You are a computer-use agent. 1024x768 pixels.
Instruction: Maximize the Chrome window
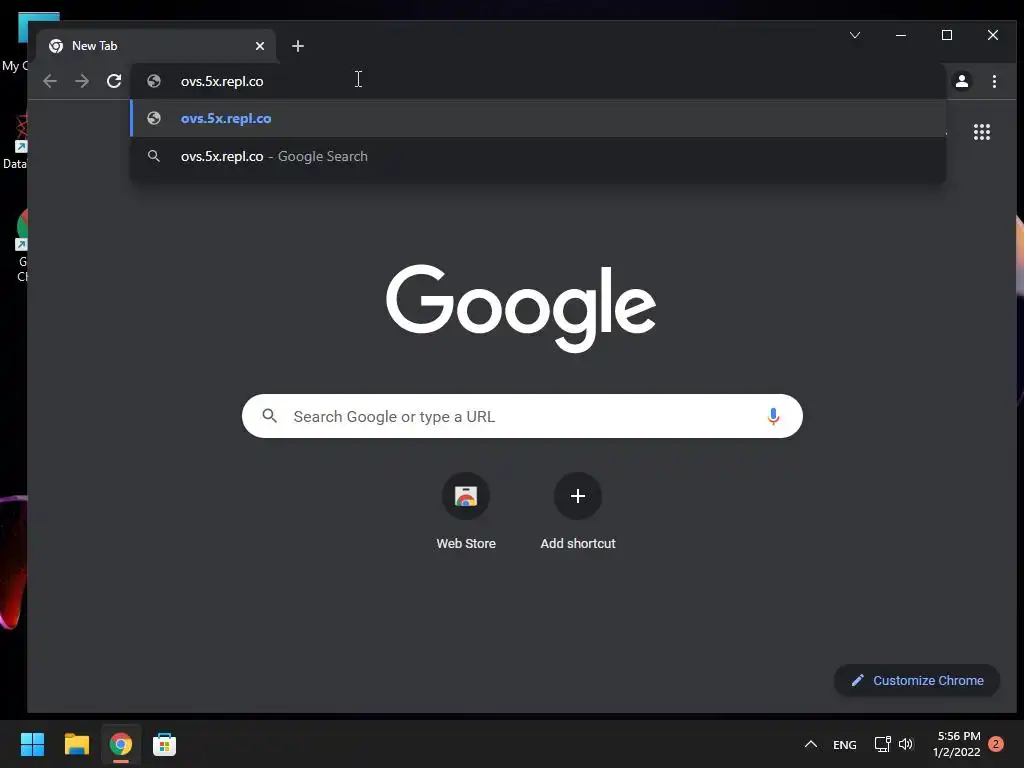point(946,35)
